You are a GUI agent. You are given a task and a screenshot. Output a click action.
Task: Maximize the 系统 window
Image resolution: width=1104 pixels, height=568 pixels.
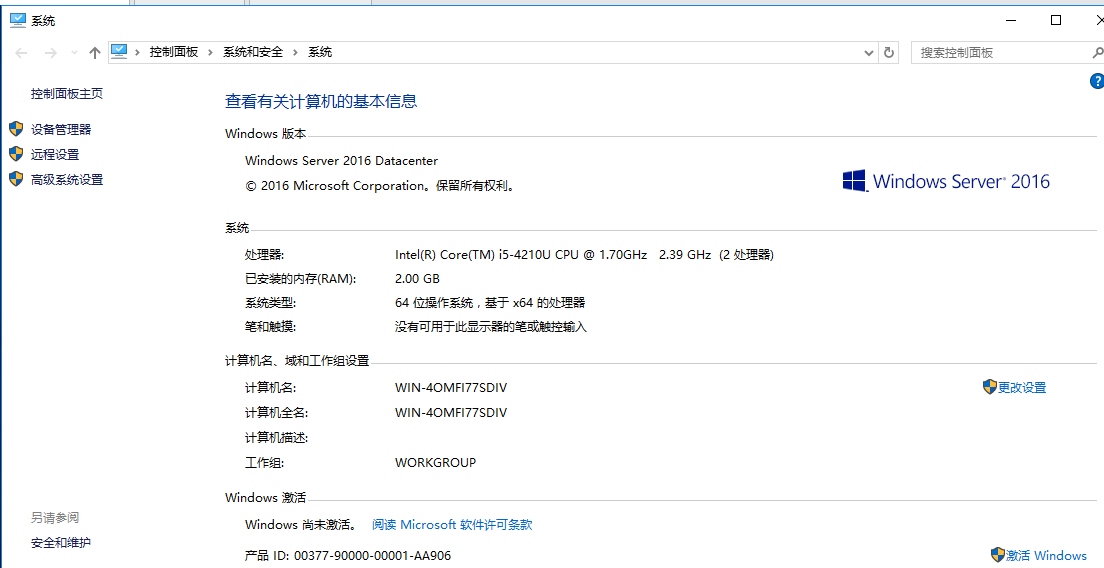click(1055, 20)
